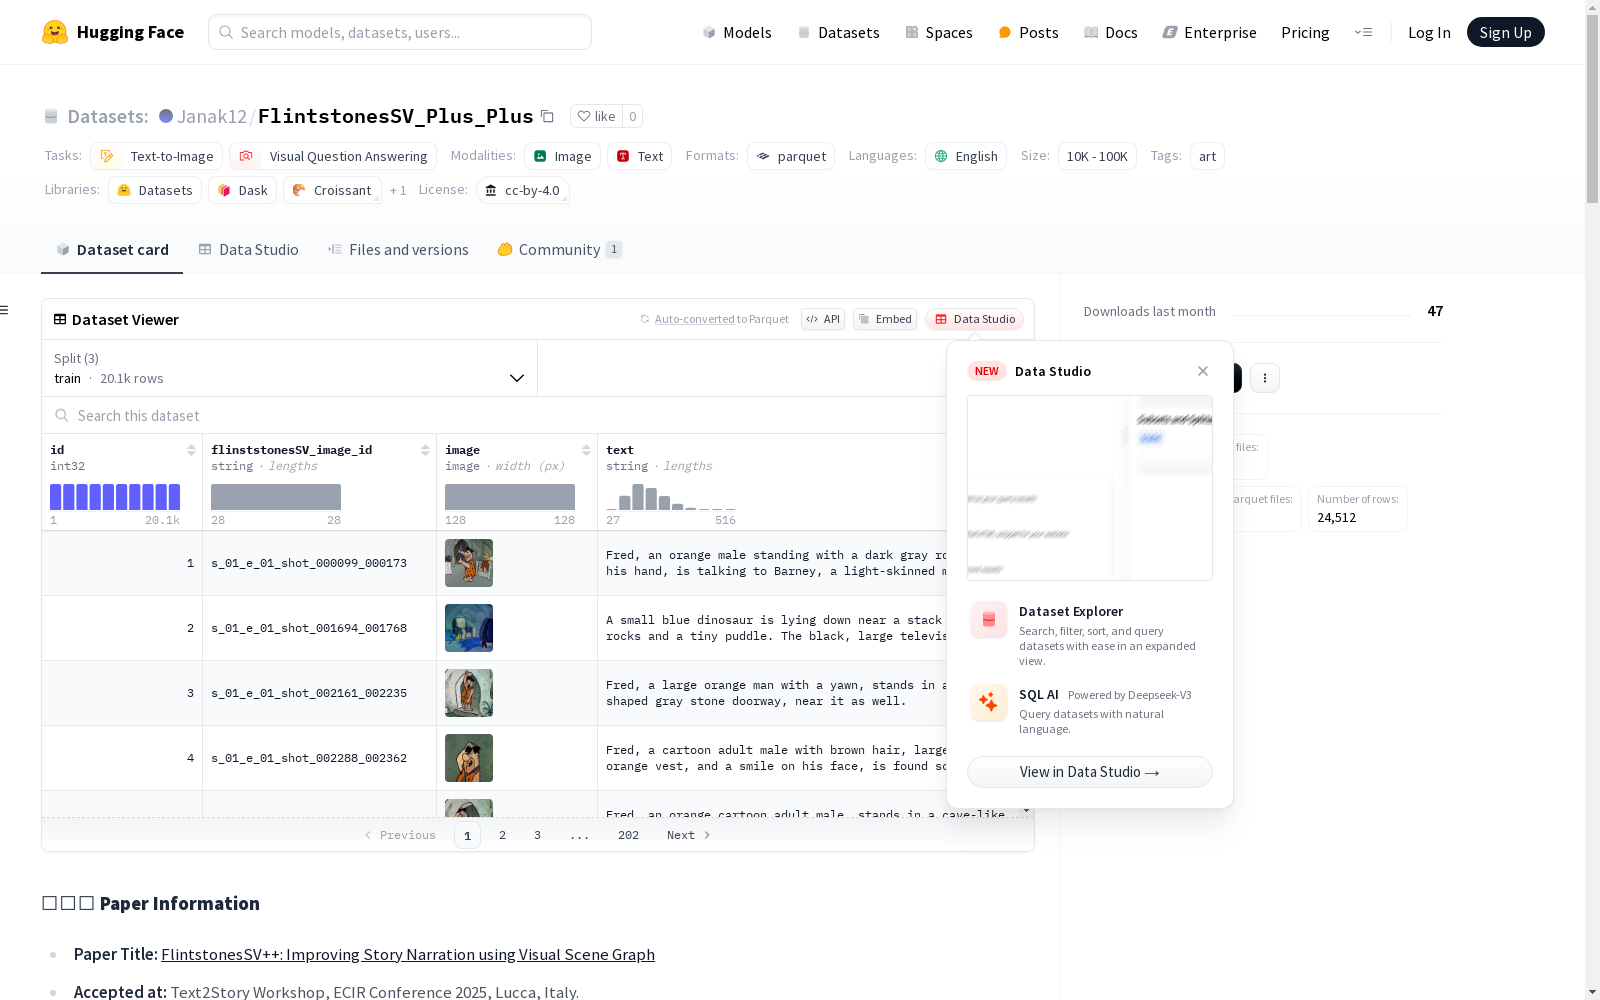Click the Datasets breadcrumb icon

point(51,116)
